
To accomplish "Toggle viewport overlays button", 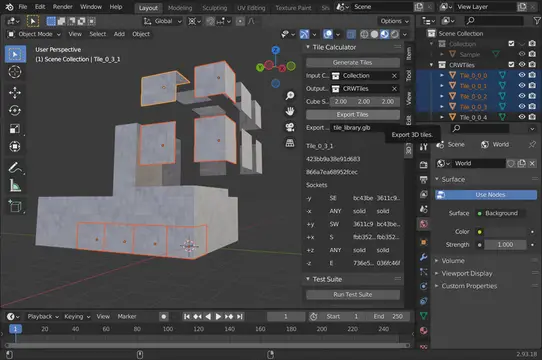I will [328, 34].
